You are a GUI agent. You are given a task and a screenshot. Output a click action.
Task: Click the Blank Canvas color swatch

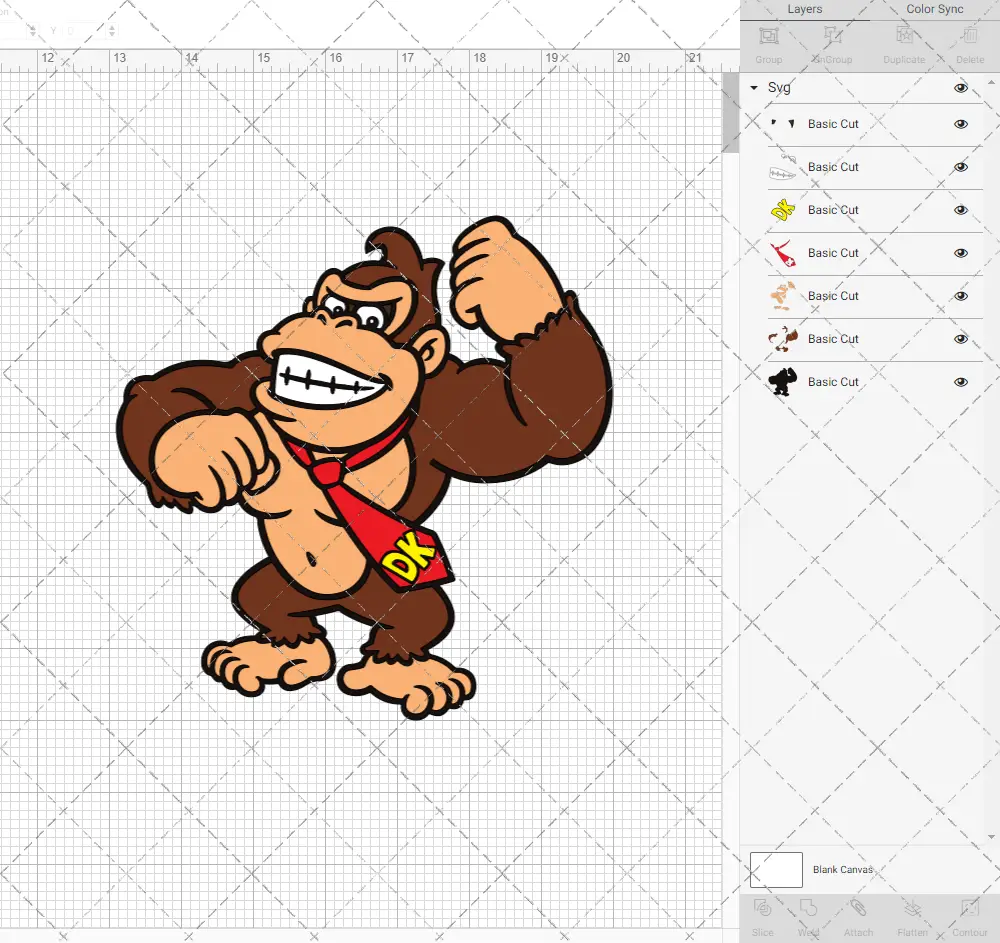pyautogui.click(x=776, y=870)
